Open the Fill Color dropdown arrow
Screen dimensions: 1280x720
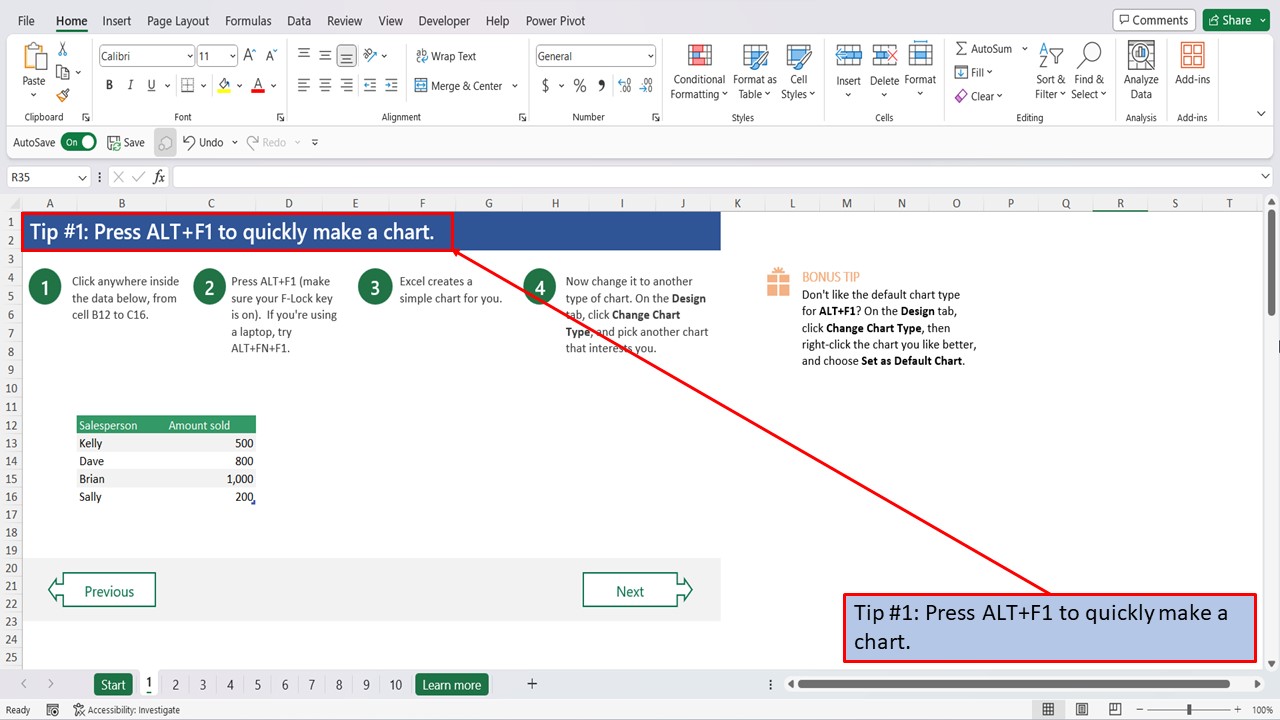click(x=239, y=86)
